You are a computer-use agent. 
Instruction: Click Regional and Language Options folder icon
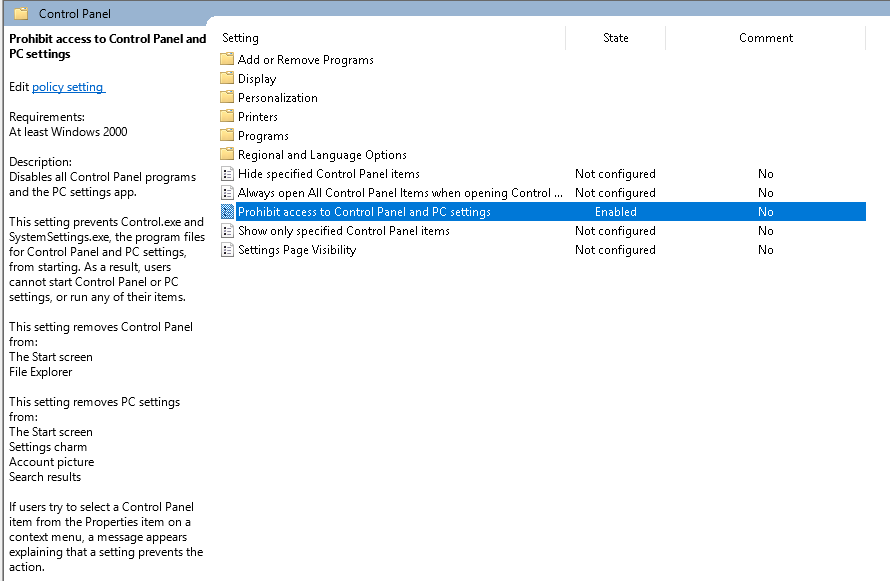pyautogui.click(x=227, y=155)
